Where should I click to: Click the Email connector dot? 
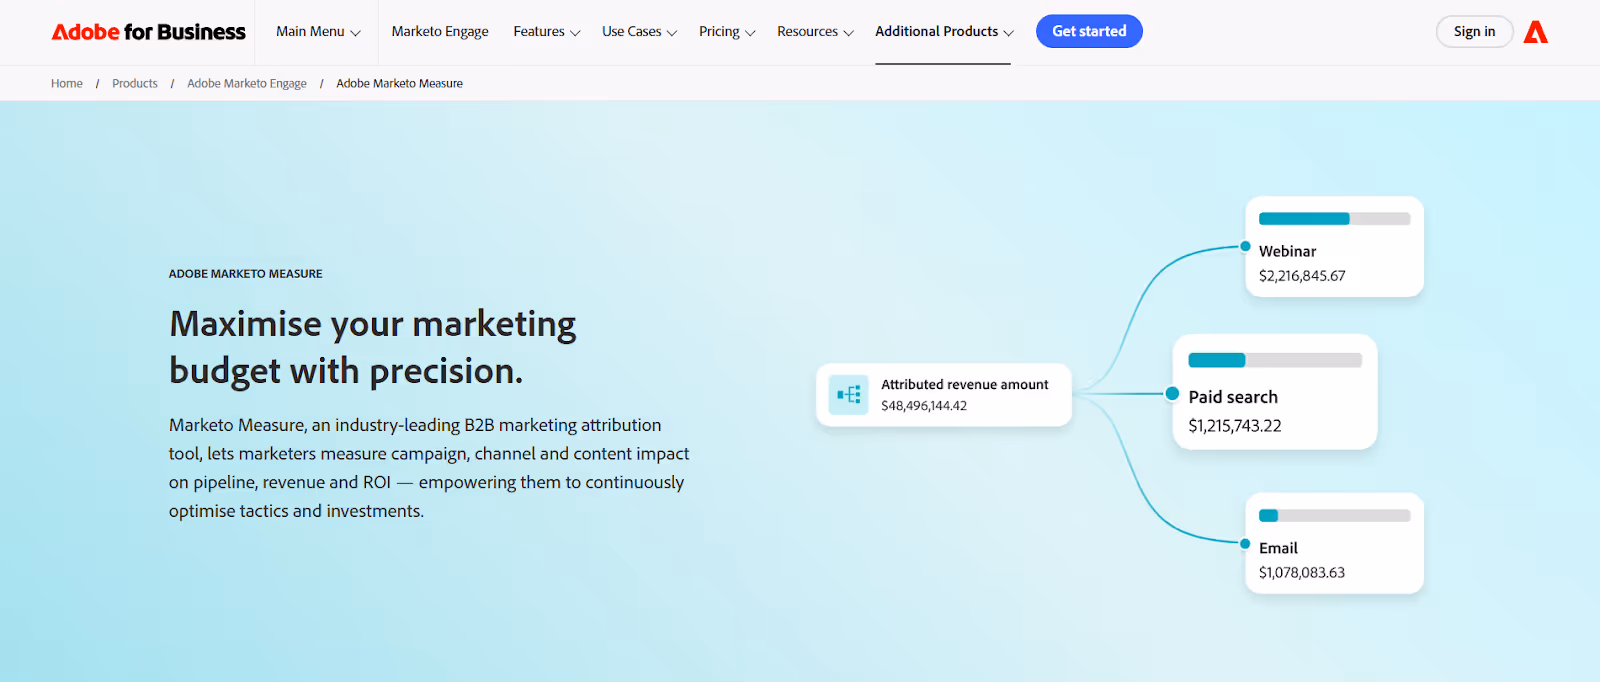pos(1245,544)
